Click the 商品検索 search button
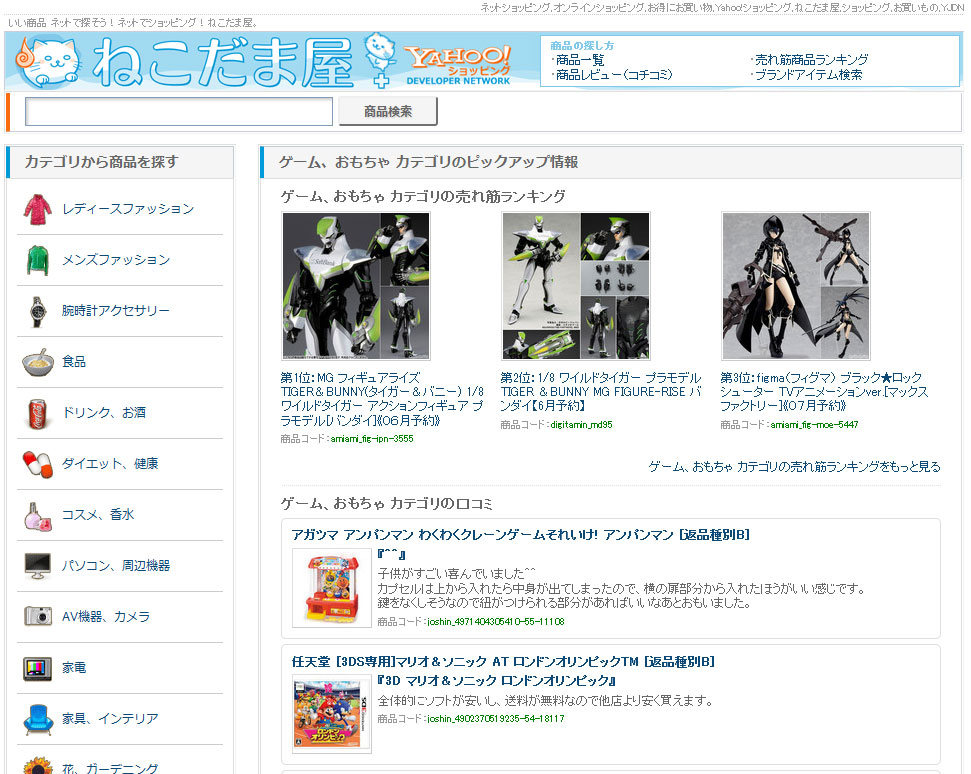The height and width of the screenshot is (774, 971). coord(388,111)
